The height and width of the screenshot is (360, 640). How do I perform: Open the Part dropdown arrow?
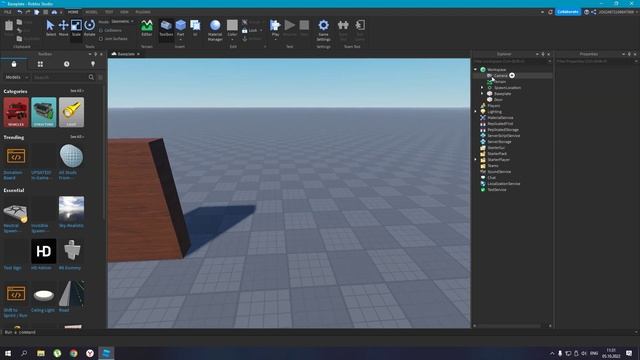(180, 40)
